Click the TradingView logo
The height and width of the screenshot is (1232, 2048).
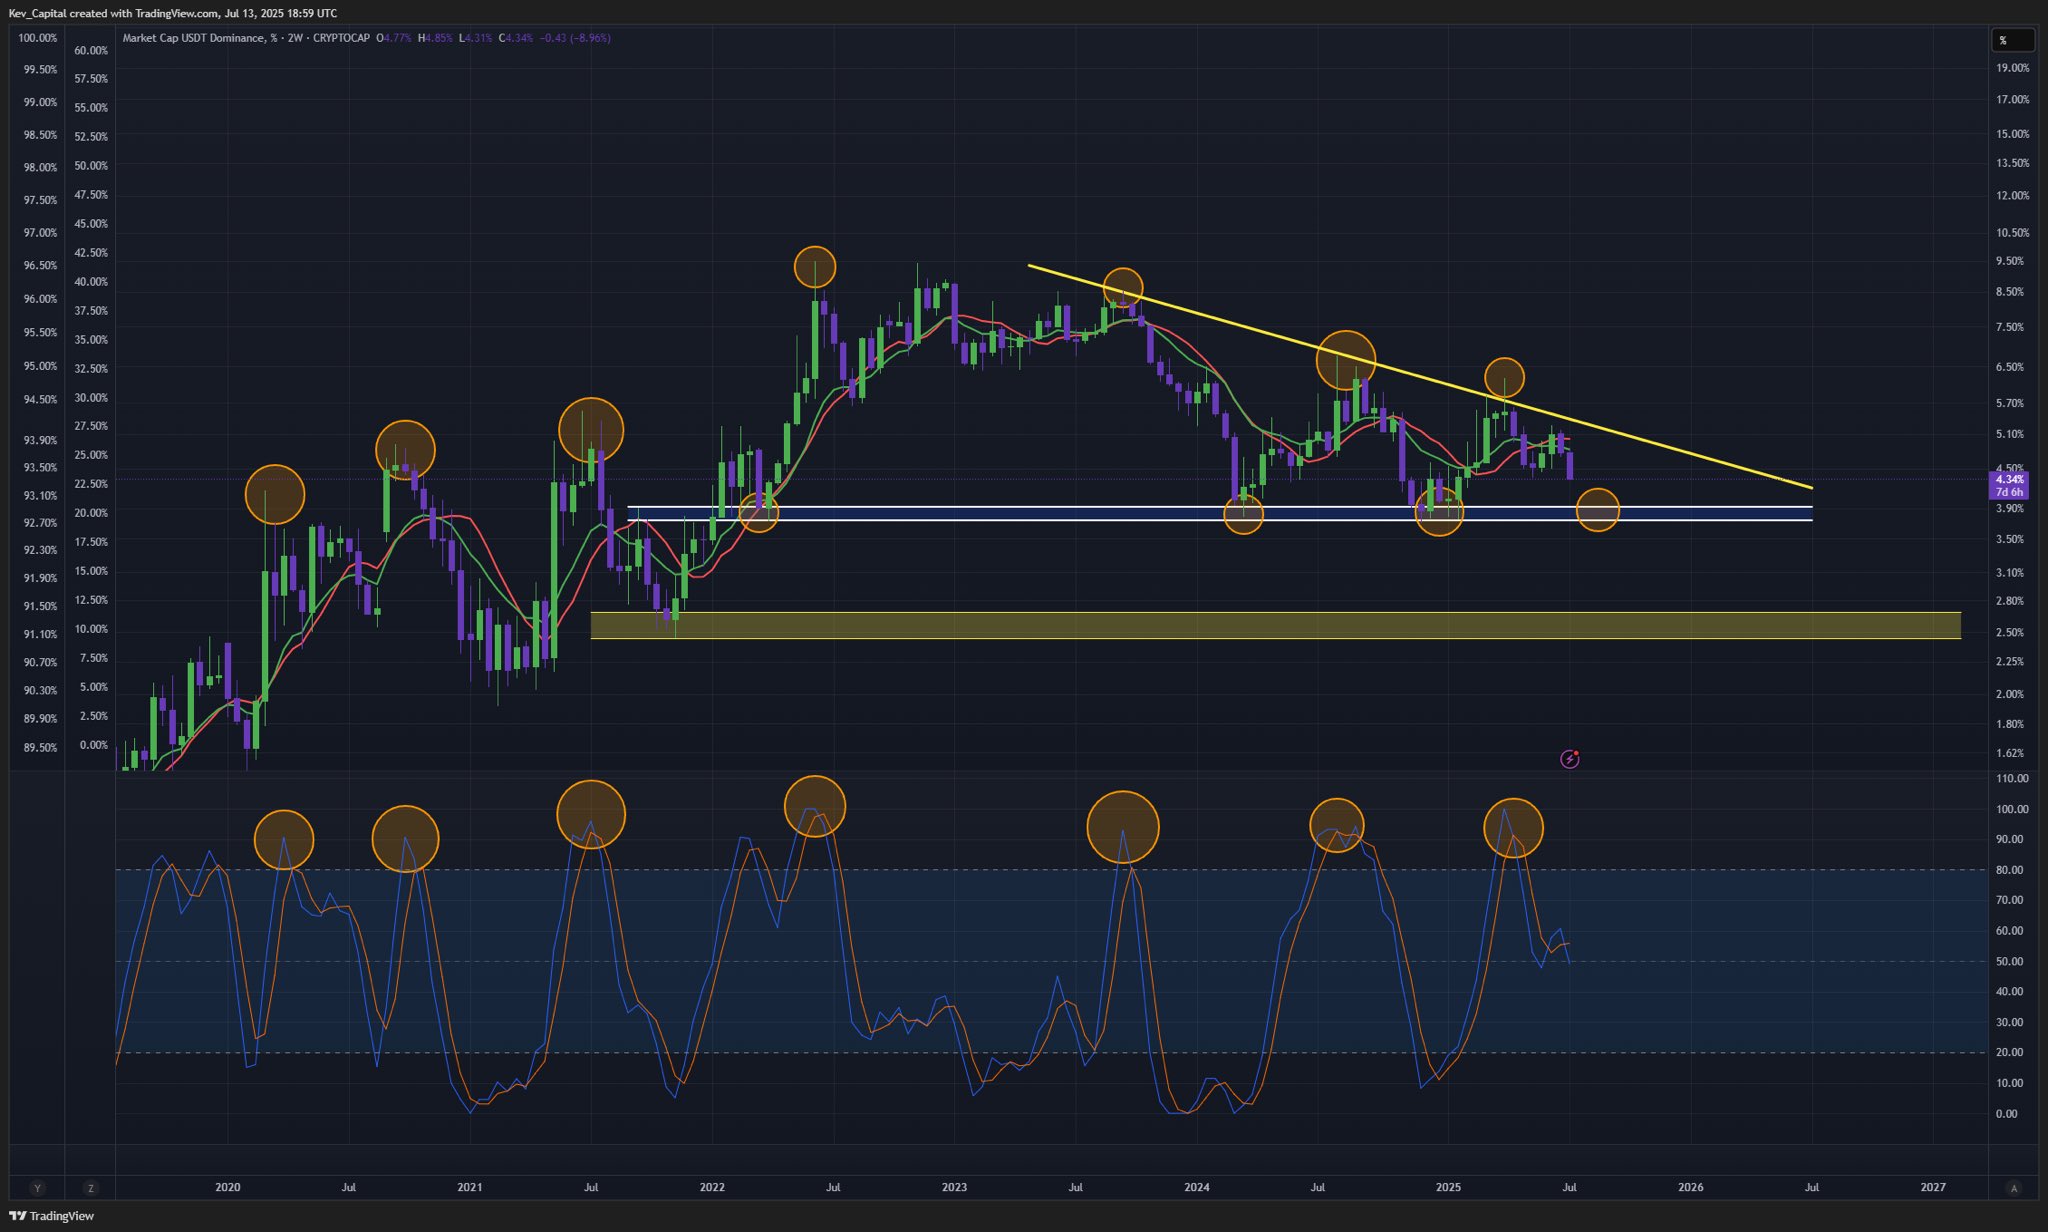coord(51,1216)
